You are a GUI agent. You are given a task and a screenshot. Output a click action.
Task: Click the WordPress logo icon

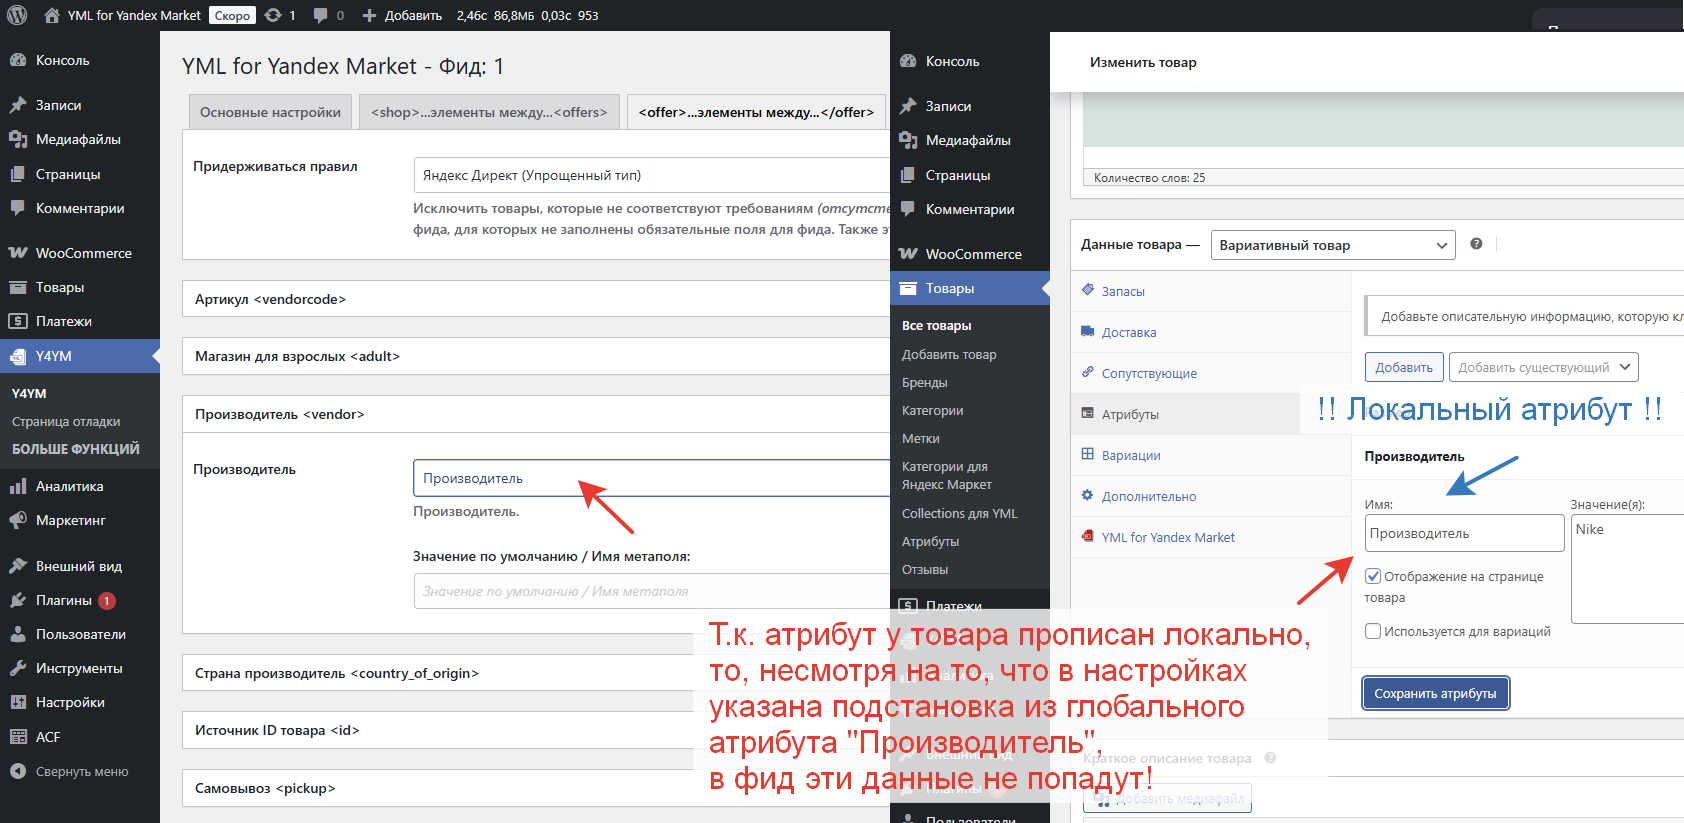pyautogui.click(x=17, y=15)
